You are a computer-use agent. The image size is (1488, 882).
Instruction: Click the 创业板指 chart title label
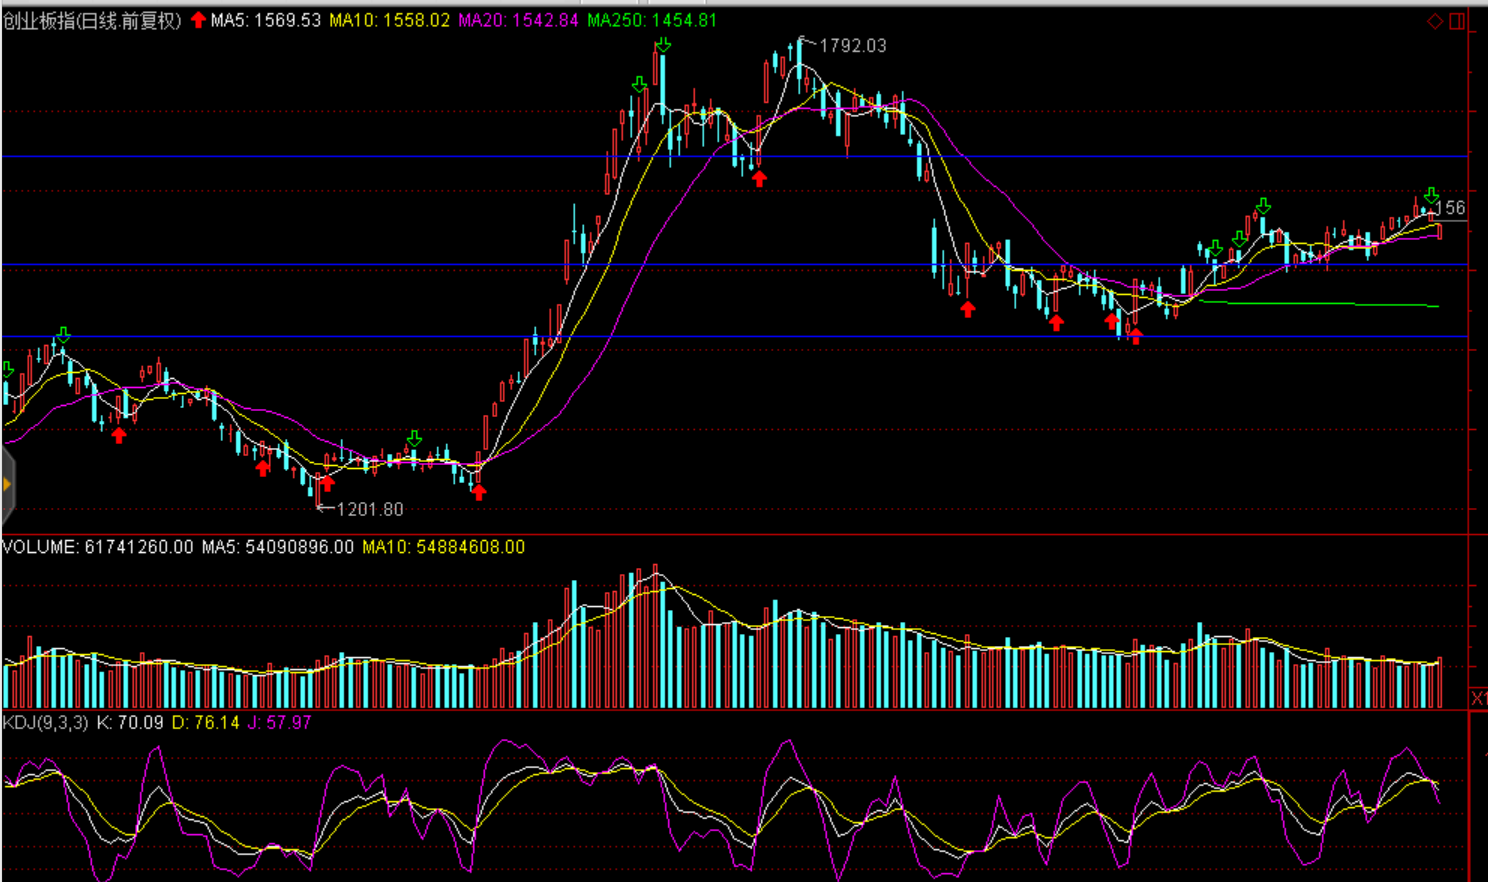coord(92,21)
